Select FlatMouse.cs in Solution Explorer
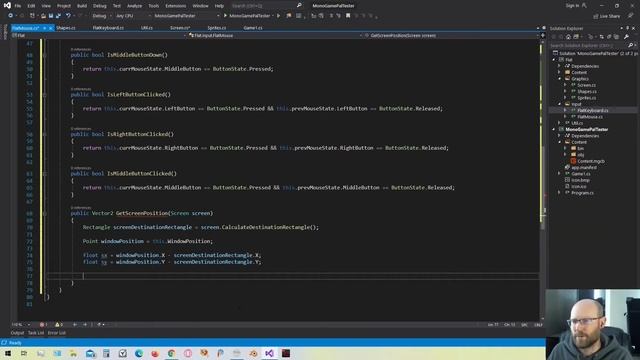This screenshot has width=640, height=360. [x=590, y=117]
